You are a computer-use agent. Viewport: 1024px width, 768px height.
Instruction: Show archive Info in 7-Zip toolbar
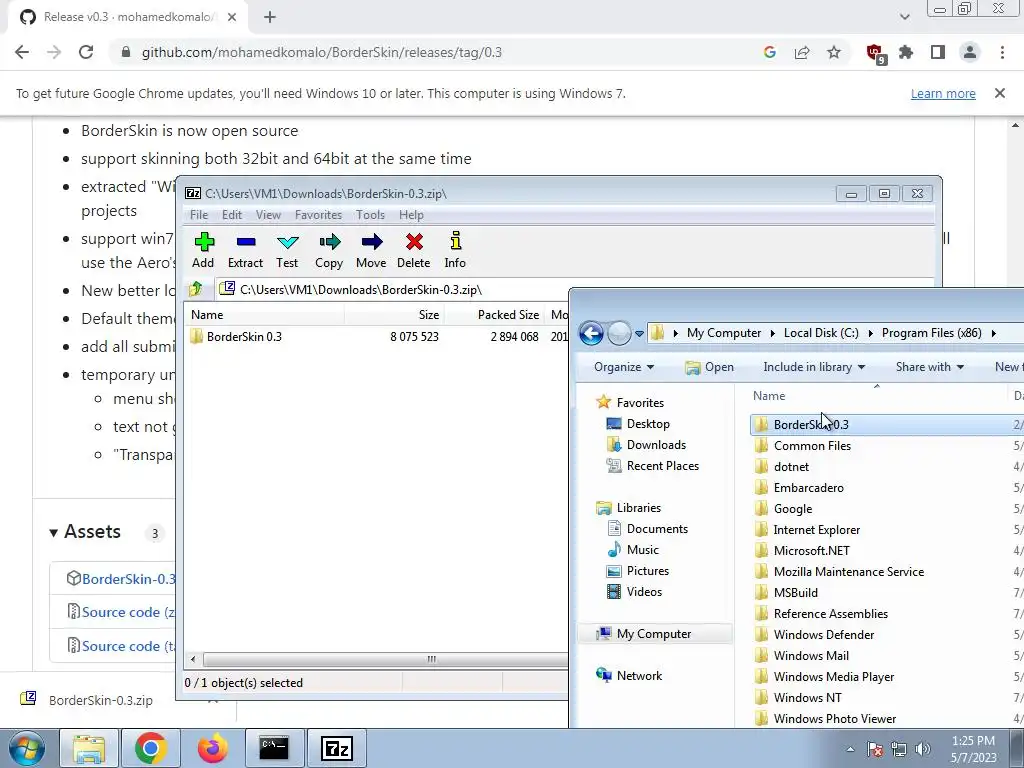[x=455, y=250]
